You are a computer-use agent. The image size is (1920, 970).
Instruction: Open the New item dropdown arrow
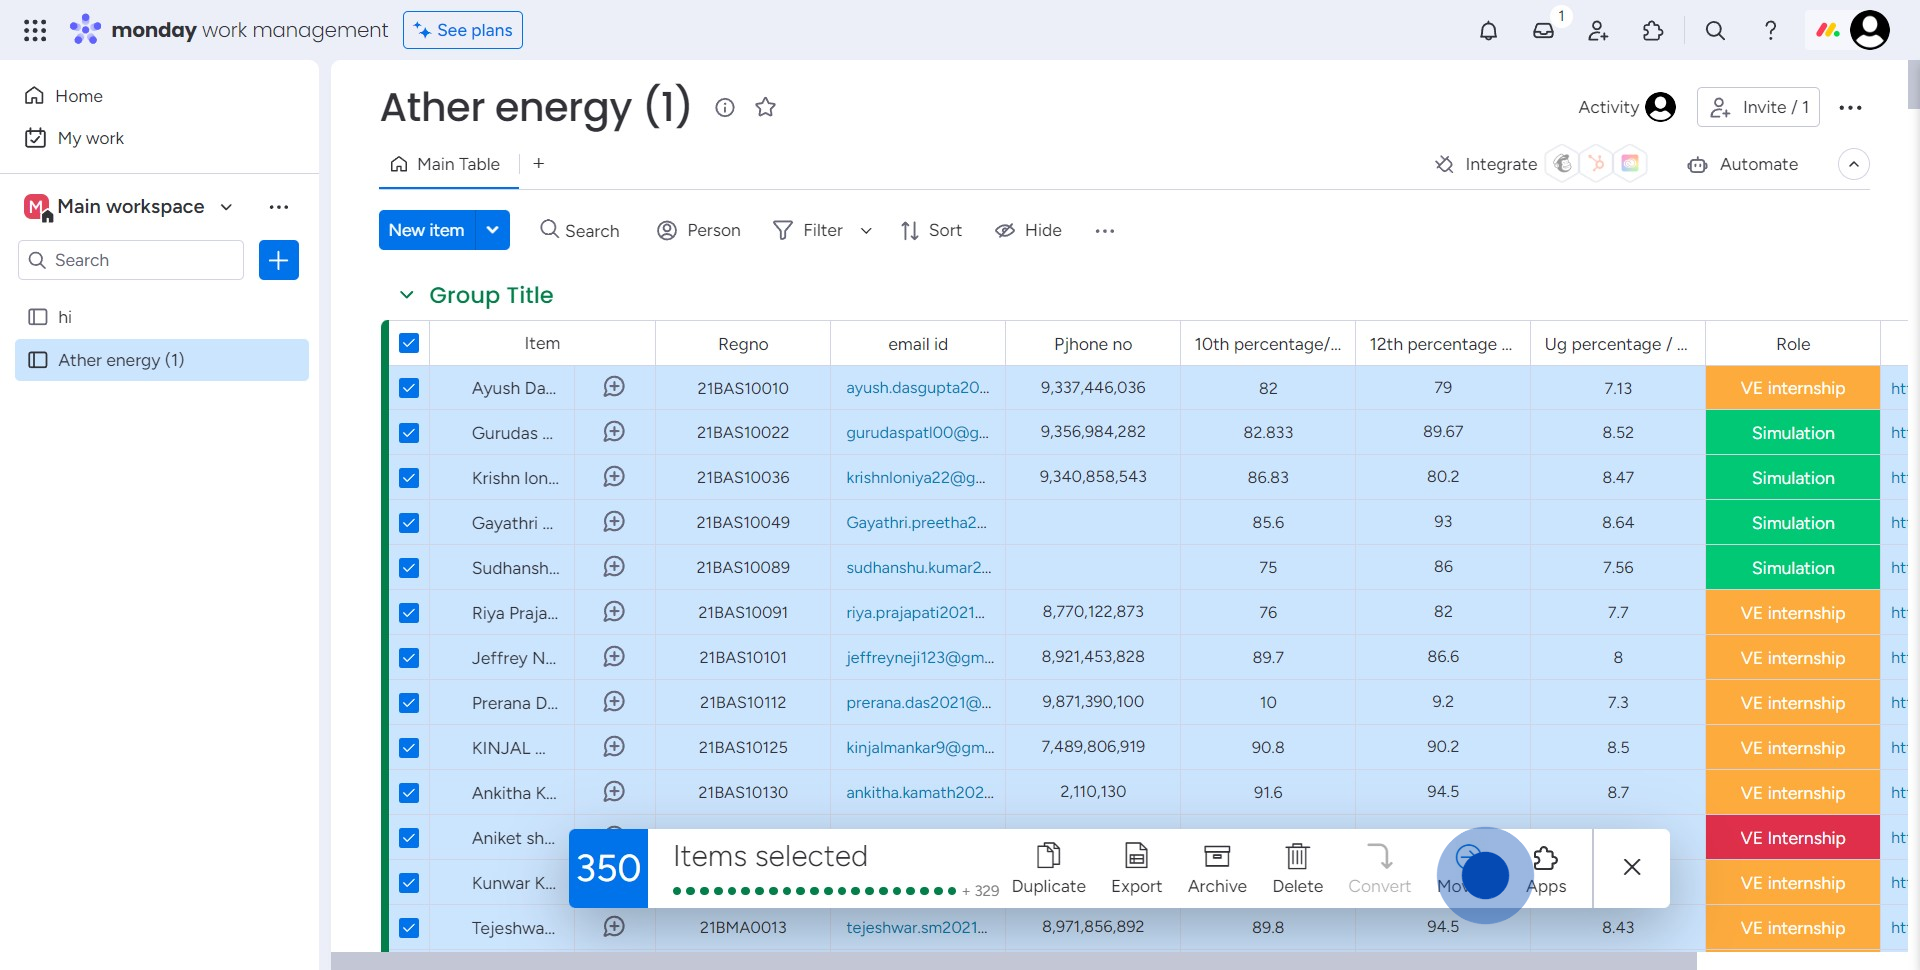[x=492, y=230]
